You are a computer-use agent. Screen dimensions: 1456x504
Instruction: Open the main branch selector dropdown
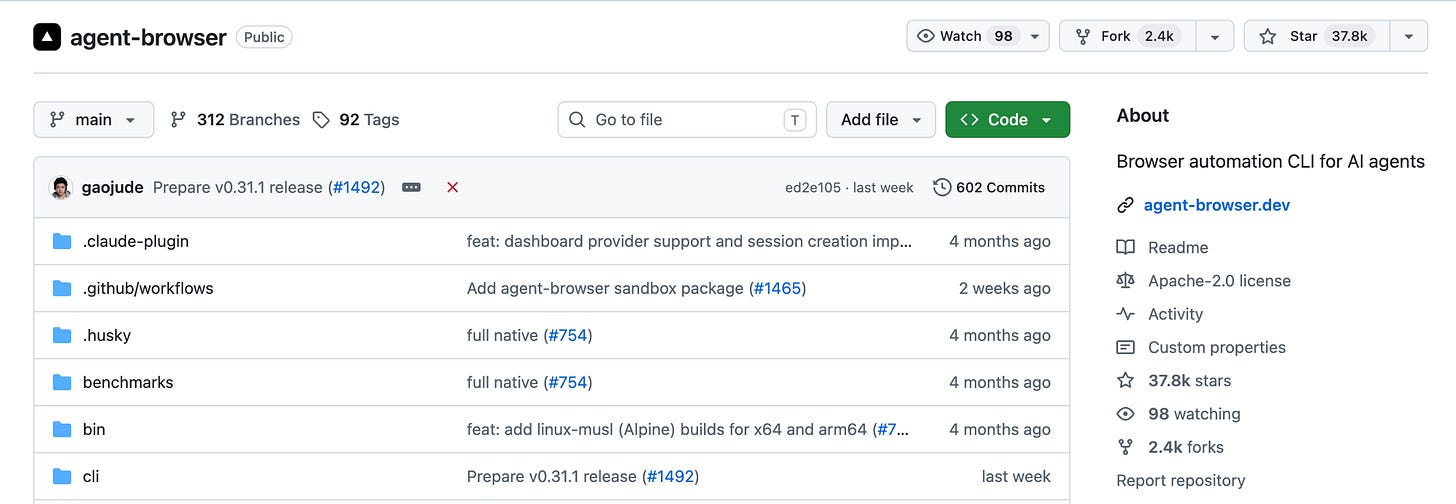pyautogui.click(x=94, y=119)
